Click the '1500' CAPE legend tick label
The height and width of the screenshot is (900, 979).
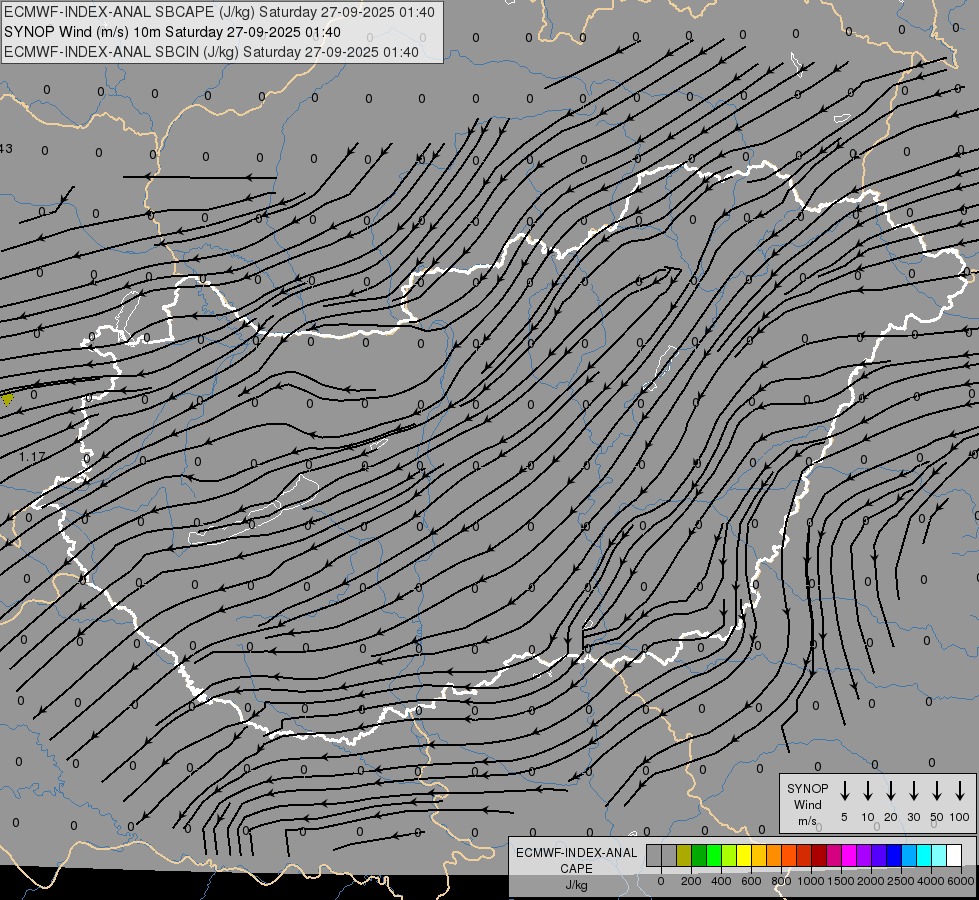pos(841,881)
